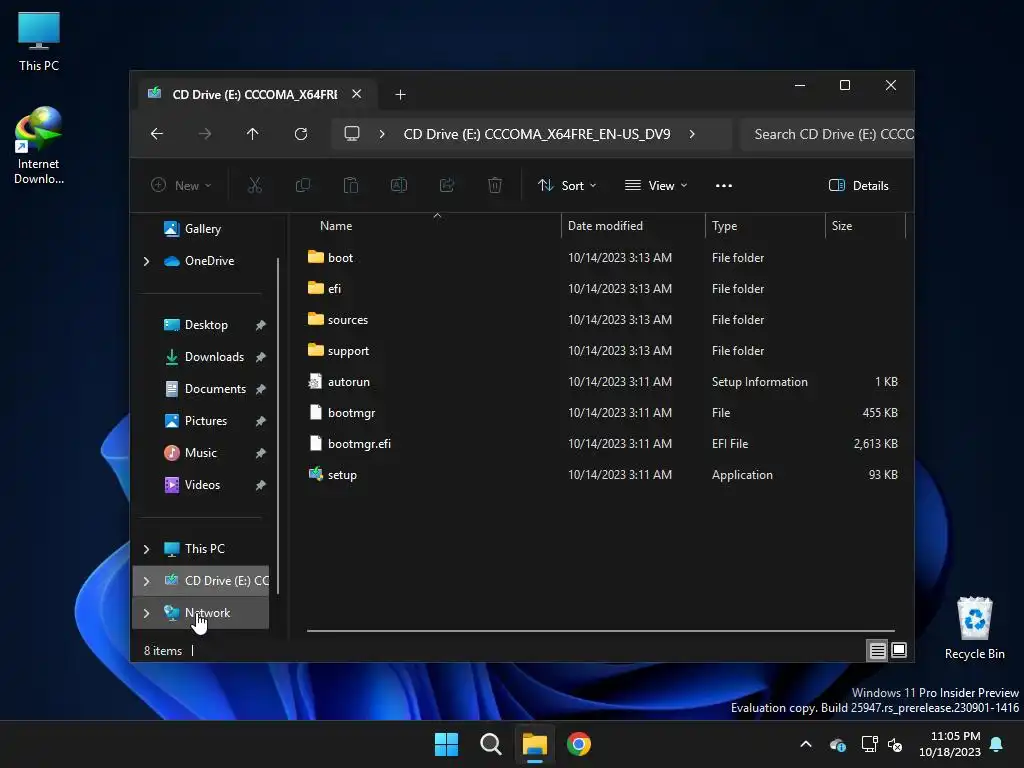Screen dimensions: 1024x768
Task: Go up one folder level
Action: [253, 134]
